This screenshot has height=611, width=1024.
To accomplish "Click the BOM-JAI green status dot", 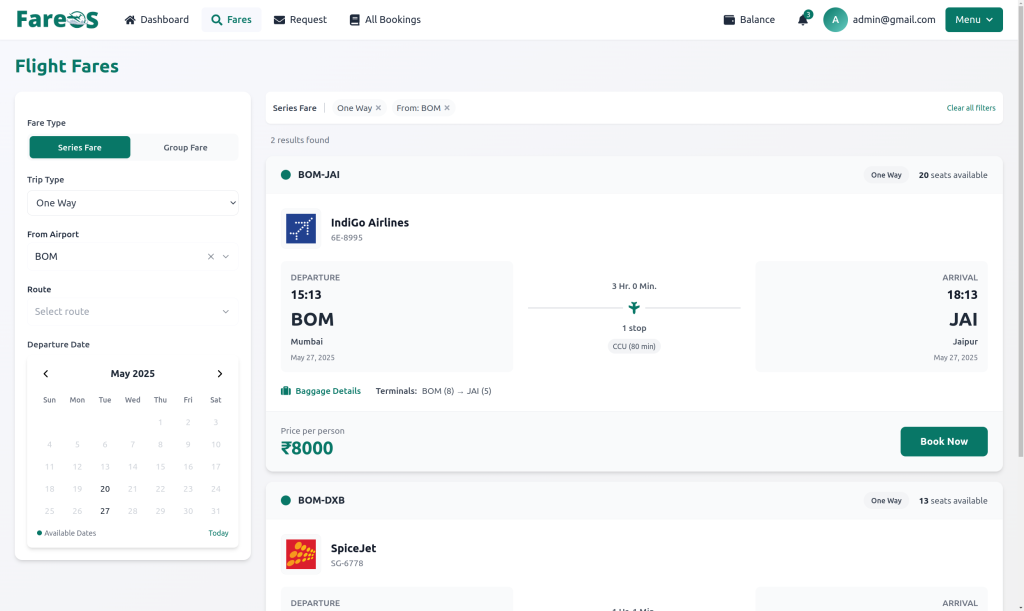I will pos(285,174).
